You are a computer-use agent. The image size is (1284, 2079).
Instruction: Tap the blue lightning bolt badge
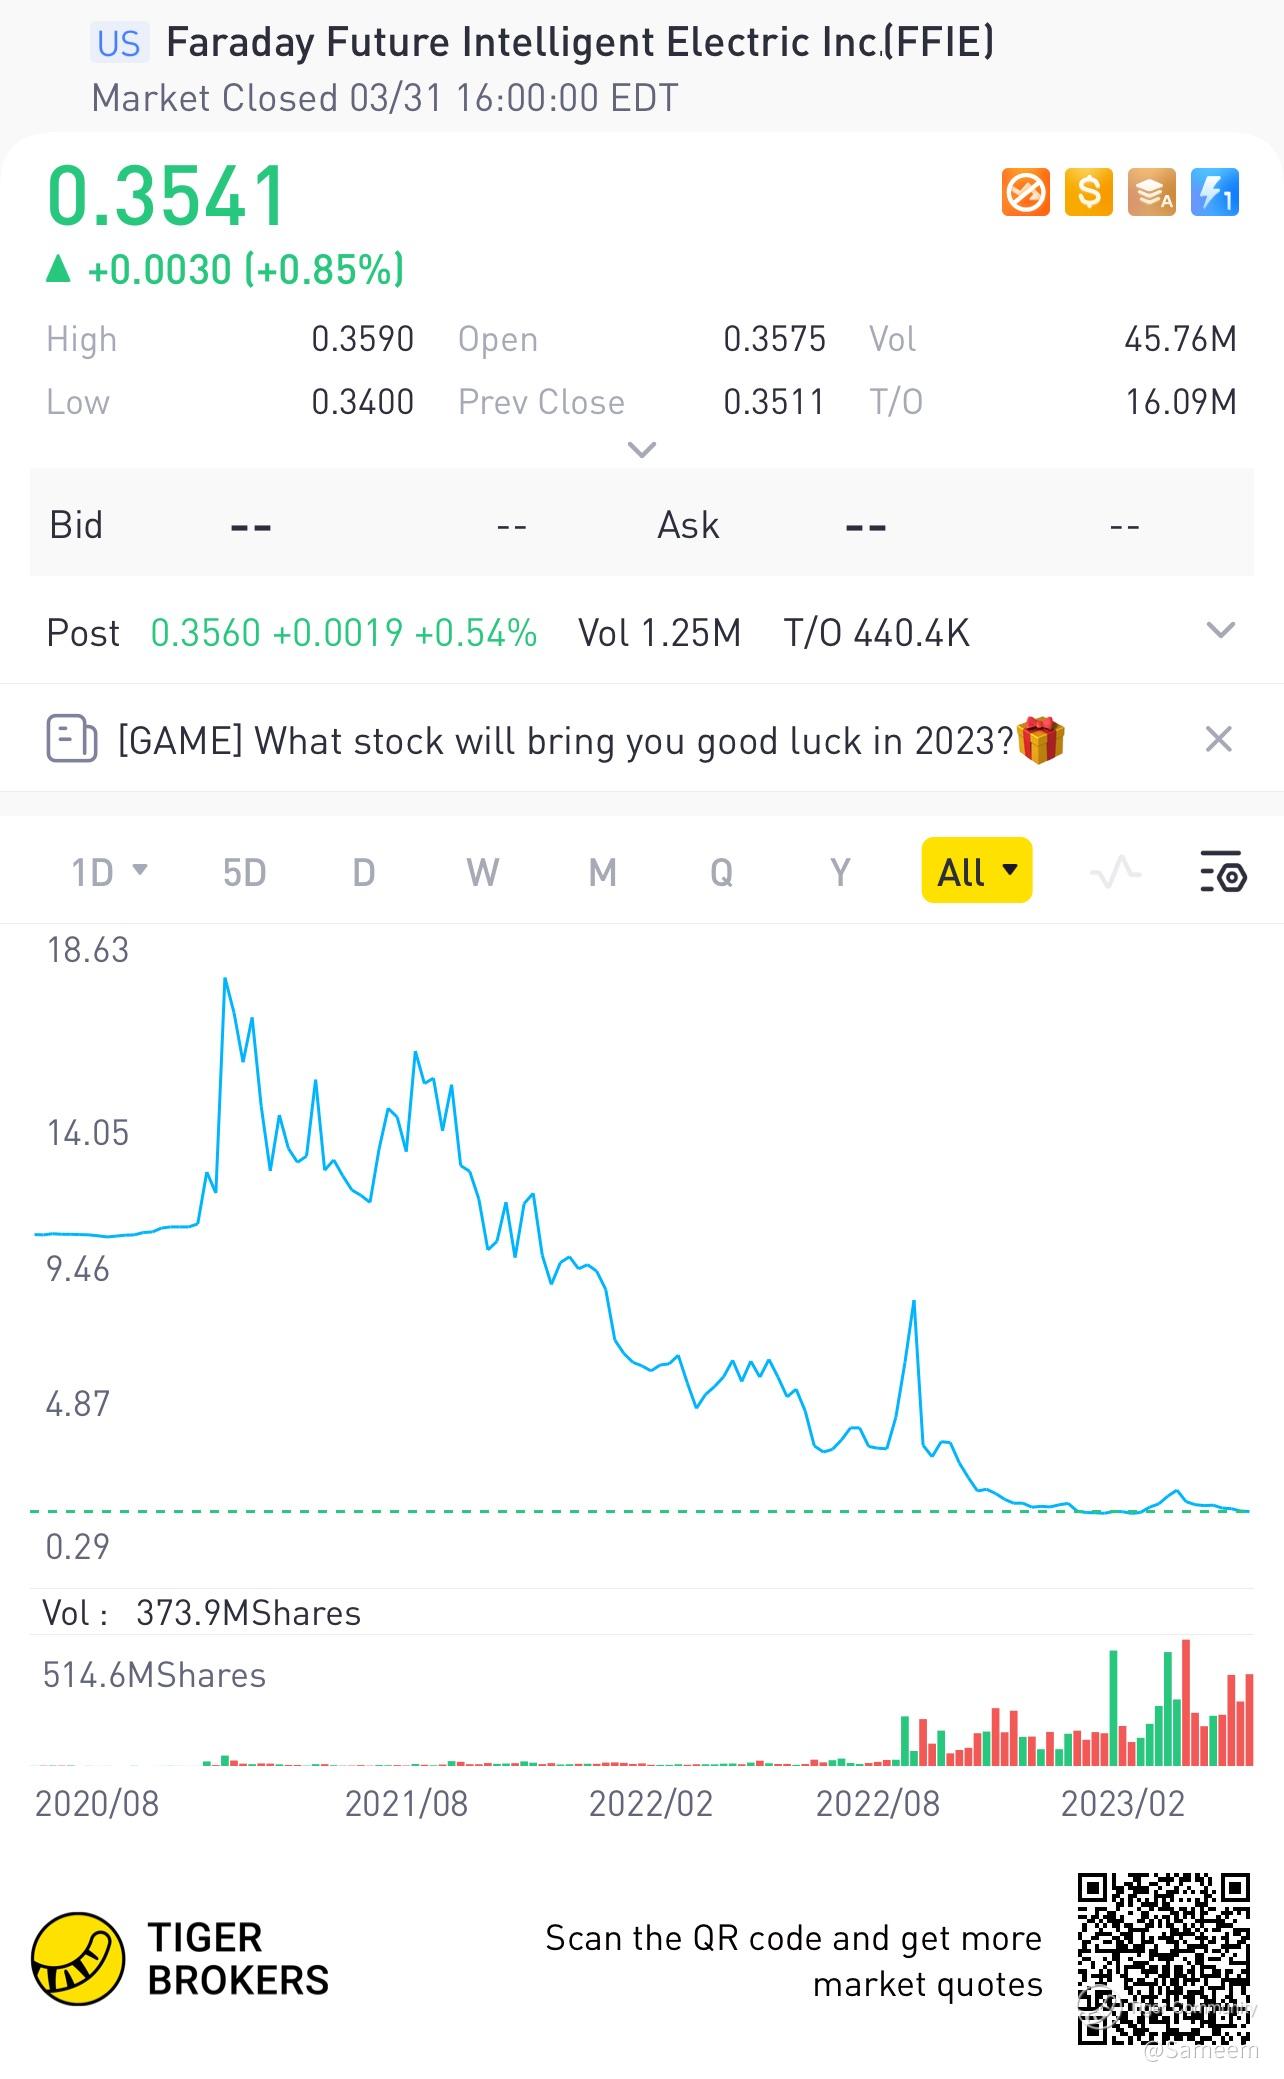click(1214, 192)
